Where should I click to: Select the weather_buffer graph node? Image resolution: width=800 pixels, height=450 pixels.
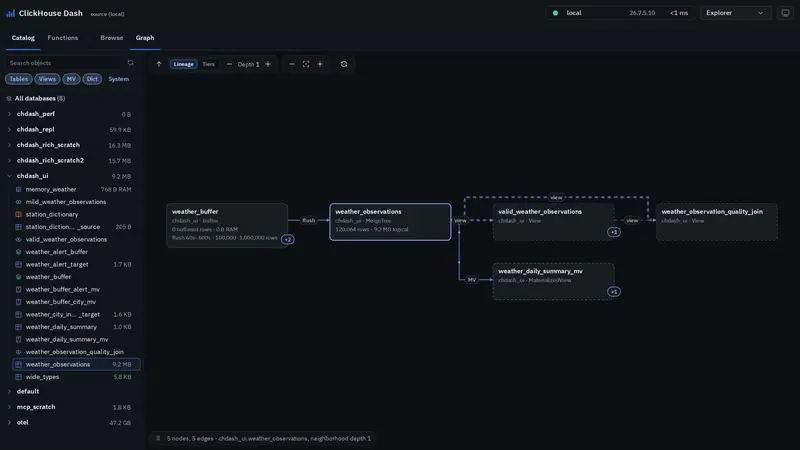[x=227, y=226]
